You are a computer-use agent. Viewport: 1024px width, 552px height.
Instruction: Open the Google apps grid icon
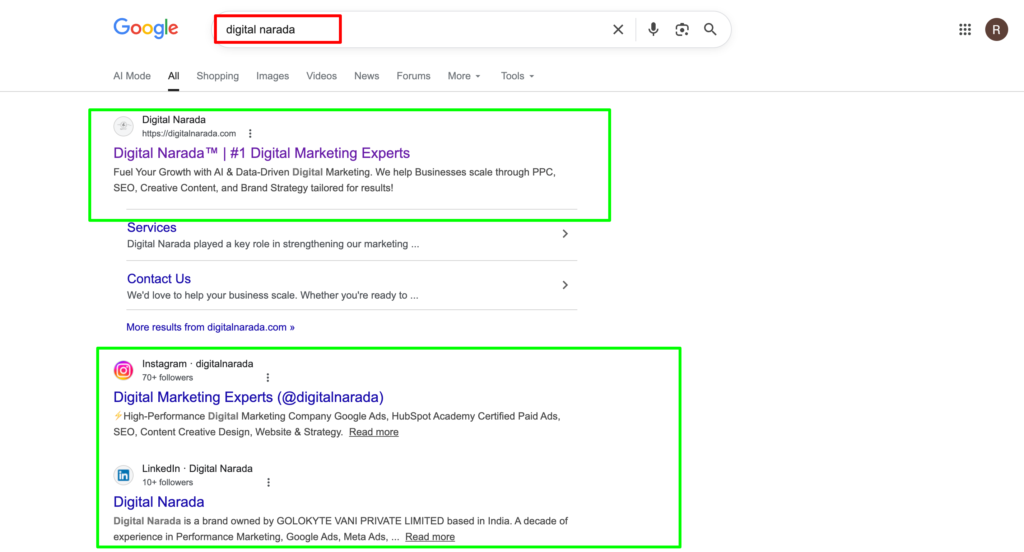(x=965, y=30)
